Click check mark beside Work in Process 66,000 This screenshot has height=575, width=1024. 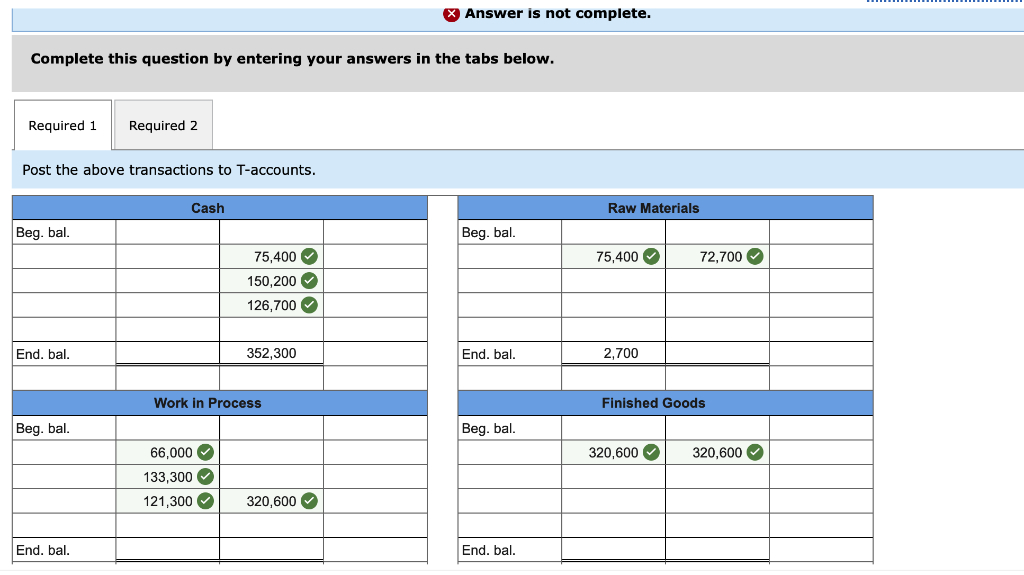[206, 452]
